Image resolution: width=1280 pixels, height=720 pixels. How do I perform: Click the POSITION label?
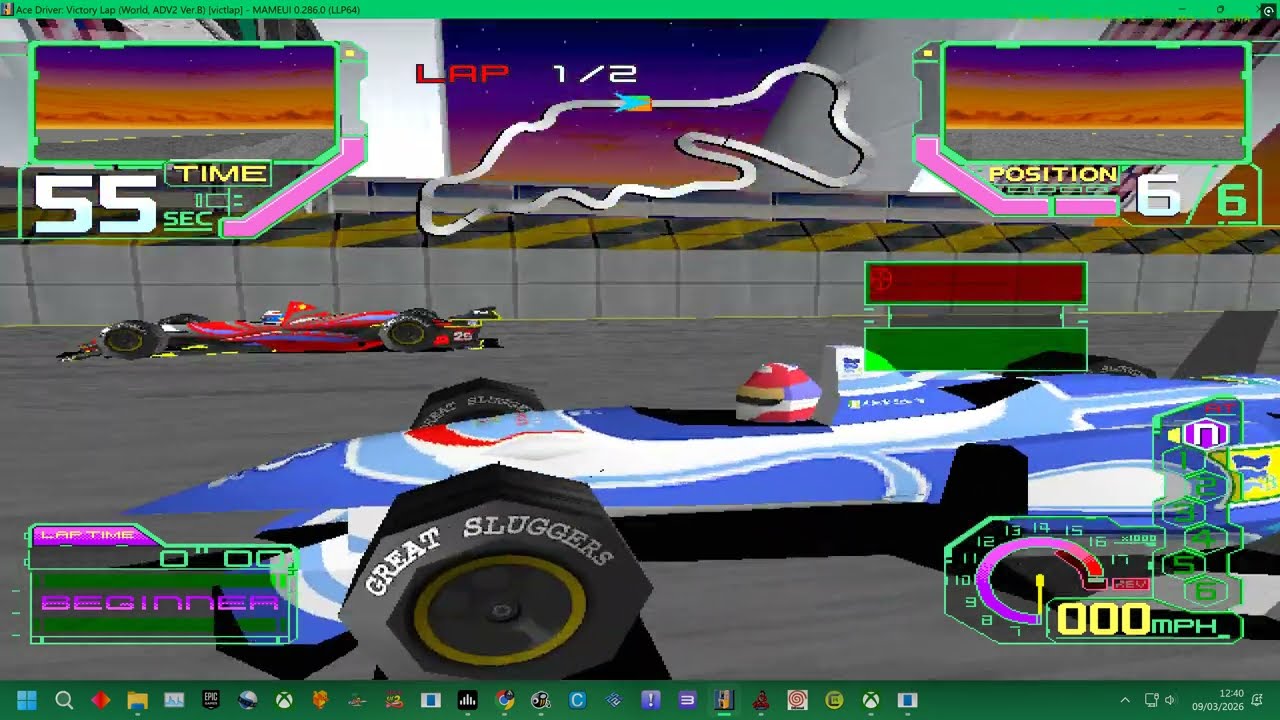pos(1052,174)
